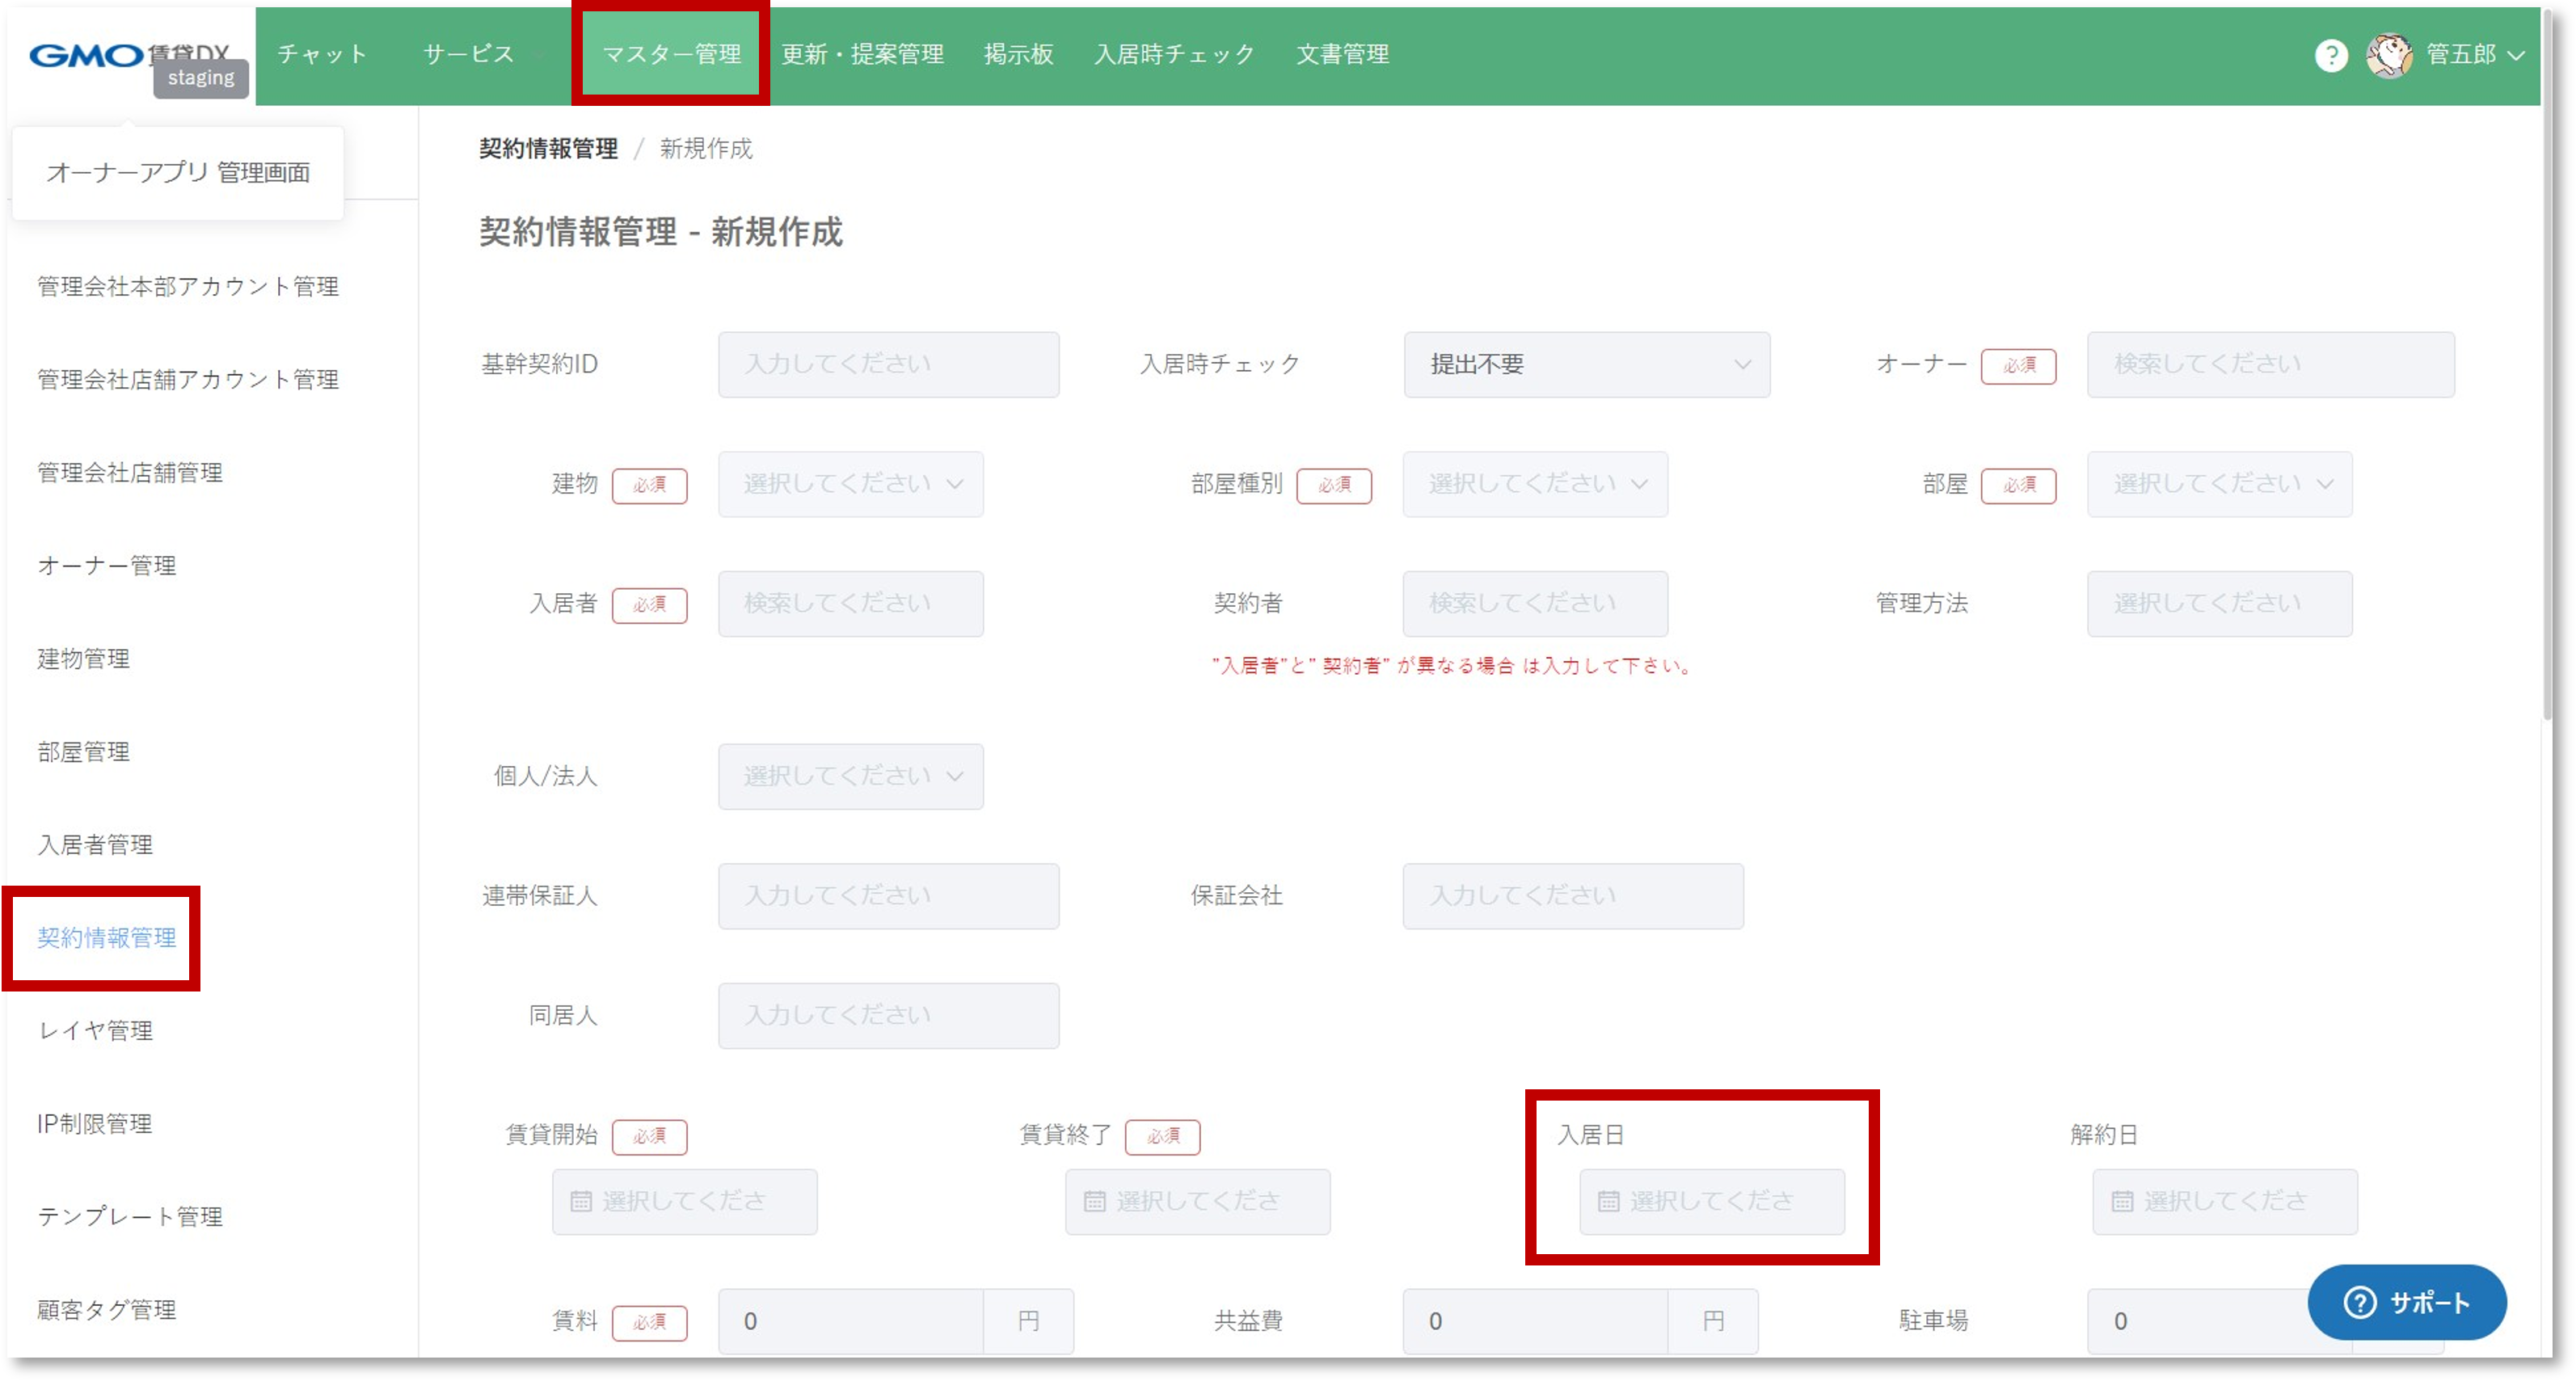The image size is (2576, 1381).
Task: Click calendar icon in 入居日 field
Action: tap(1608, 1201)
